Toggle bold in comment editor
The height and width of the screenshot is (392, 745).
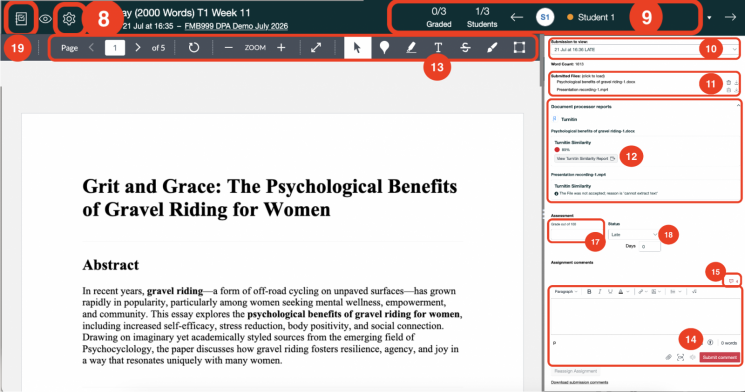pos(589,292)
